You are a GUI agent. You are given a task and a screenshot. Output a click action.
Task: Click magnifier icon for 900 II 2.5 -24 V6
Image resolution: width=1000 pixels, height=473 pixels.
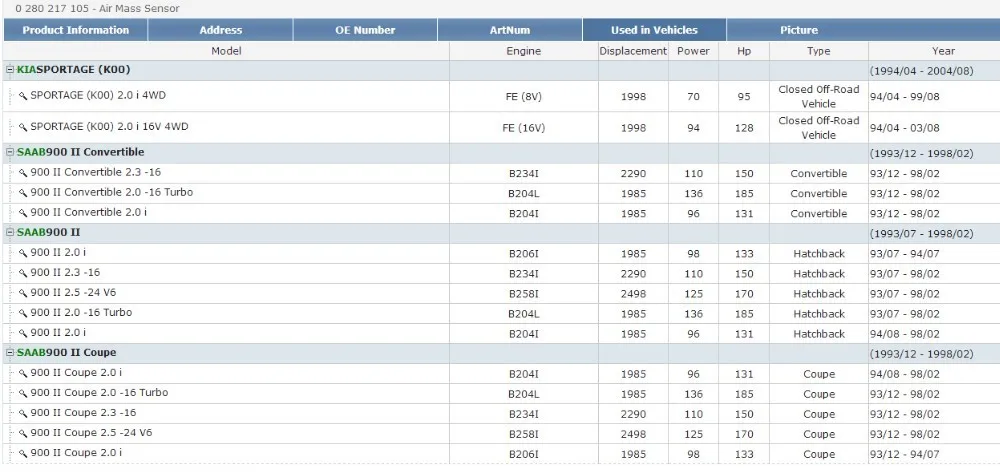tap(22, 293)
